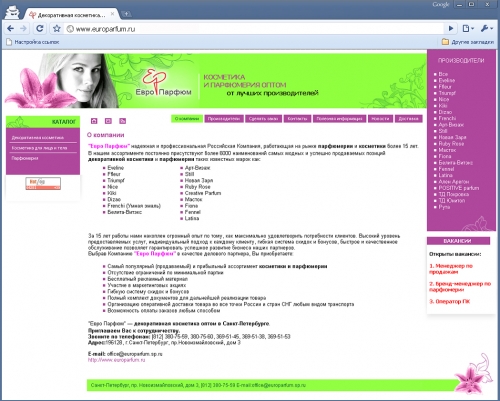Switch to the Производители navigation tab
This screenshot has height=401, width=500.
pos(224,119)
